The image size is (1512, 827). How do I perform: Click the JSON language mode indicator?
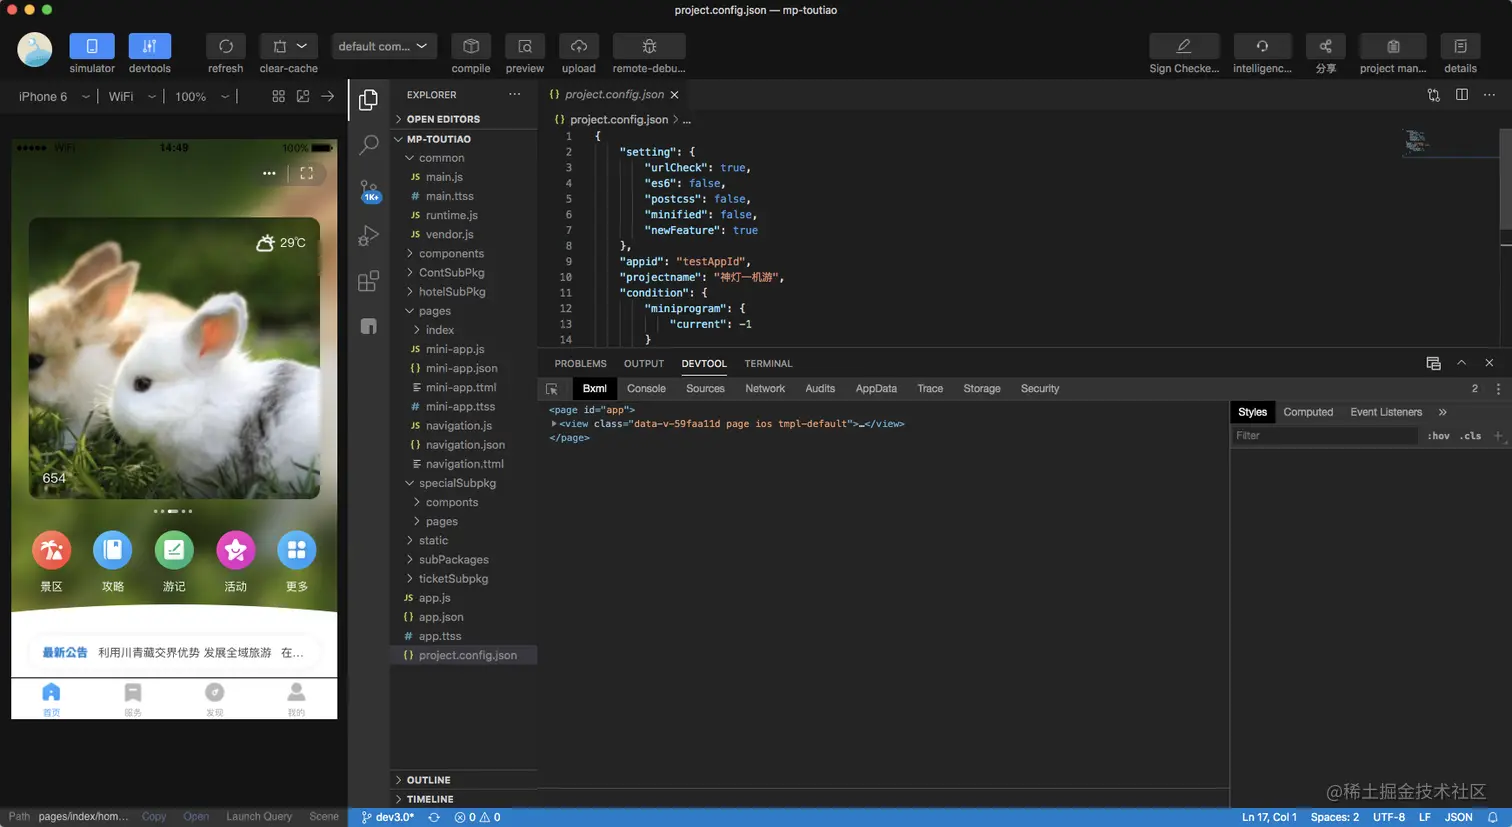click(x=1458, y=817)
